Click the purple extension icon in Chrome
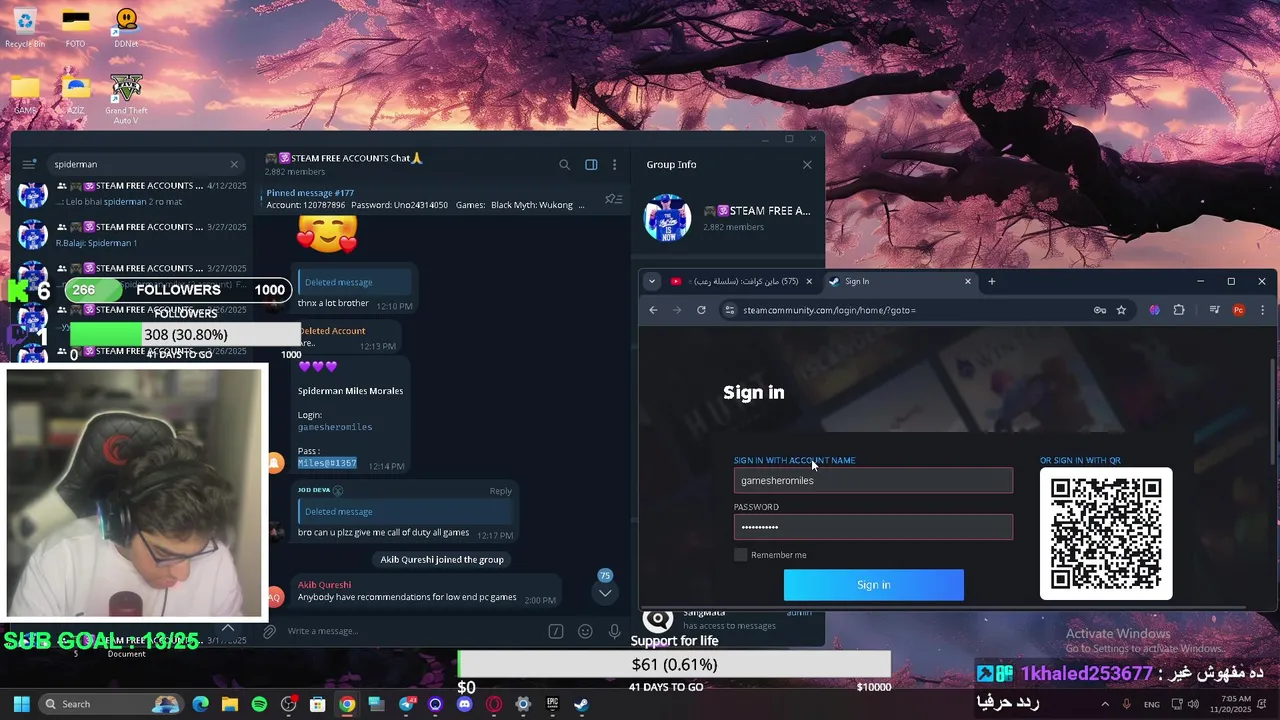 tap(1155, 310)
